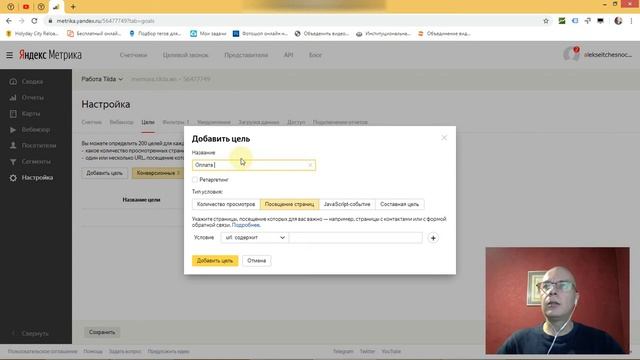This screenshot has width=640, height=360.
Task: Switch to the Вебвизор settings tab
Action: pos(121,122)
